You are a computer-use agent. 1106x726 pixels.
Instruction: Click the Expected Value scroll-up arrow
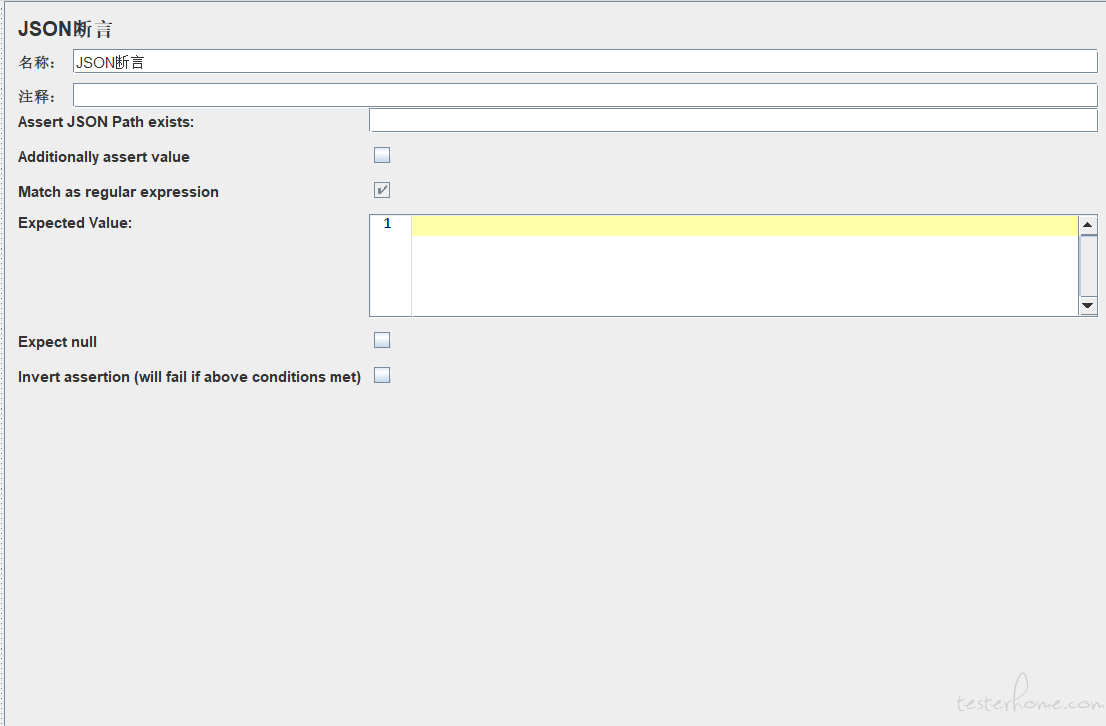pyautogui.click(x=1088, y=225)
